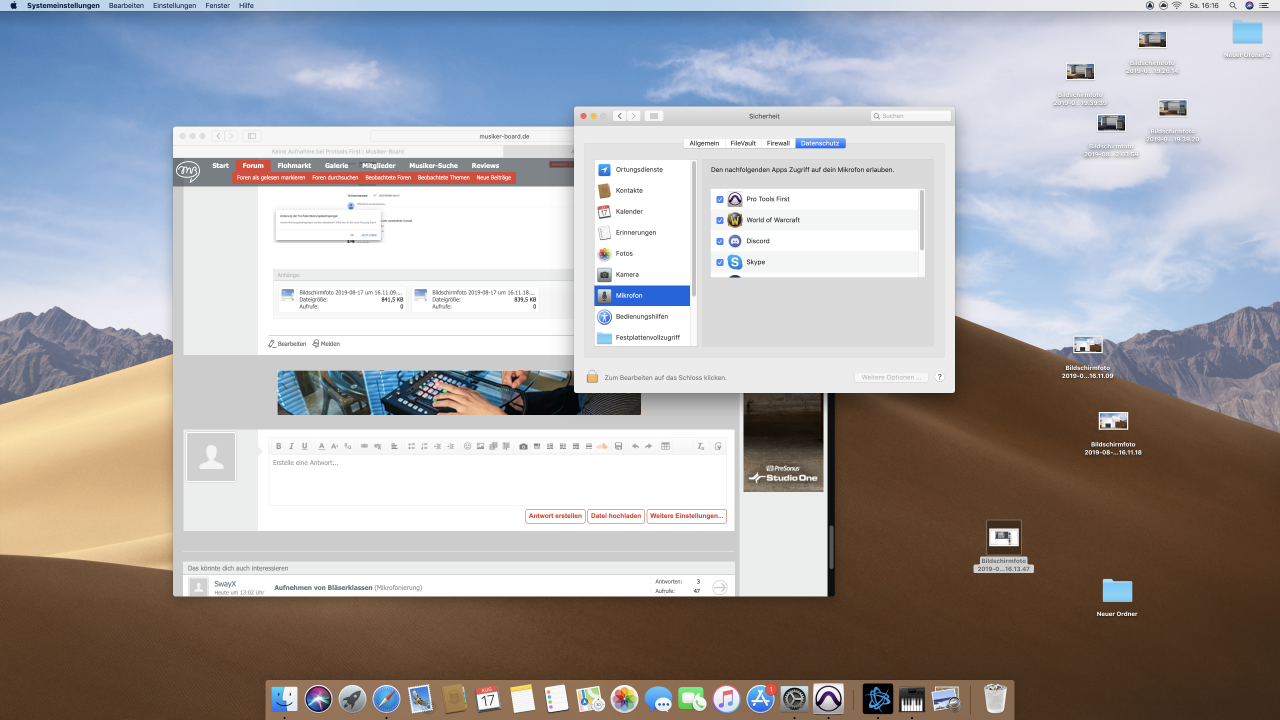Screen dimensions: 1280x720
Task: Uncheck microphone access for World of Warcraft
Action: (x=720, y=220)
